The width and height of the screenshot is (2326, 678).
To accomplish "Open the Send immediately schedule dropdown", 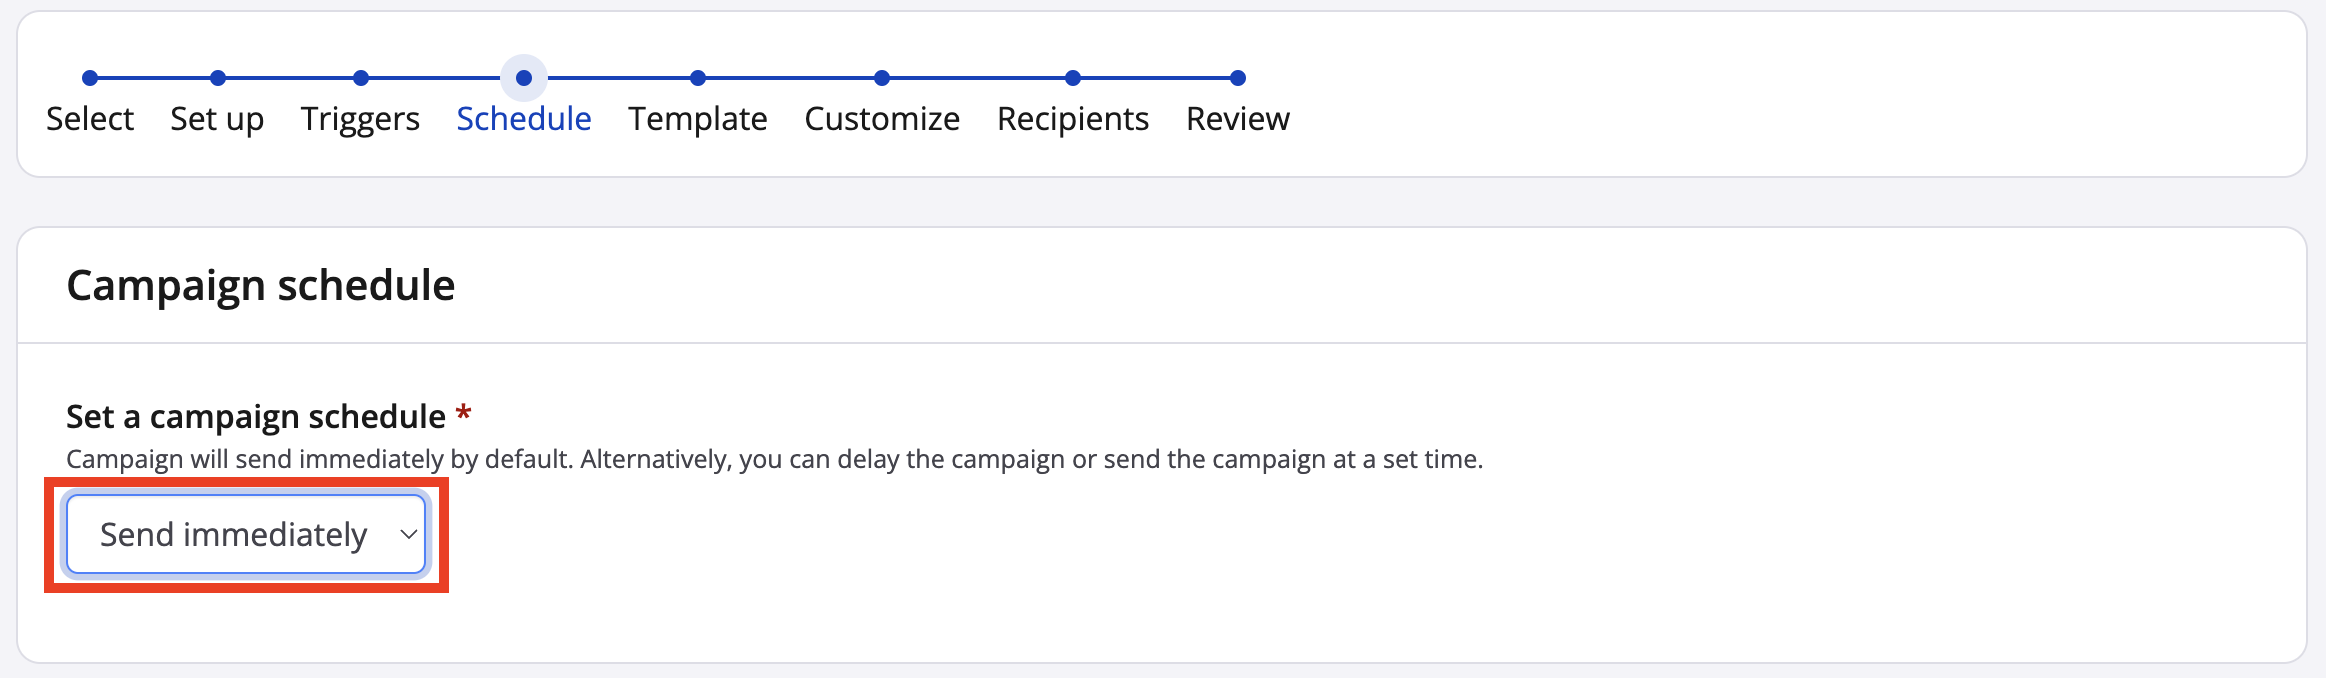I will click(234, 535).
